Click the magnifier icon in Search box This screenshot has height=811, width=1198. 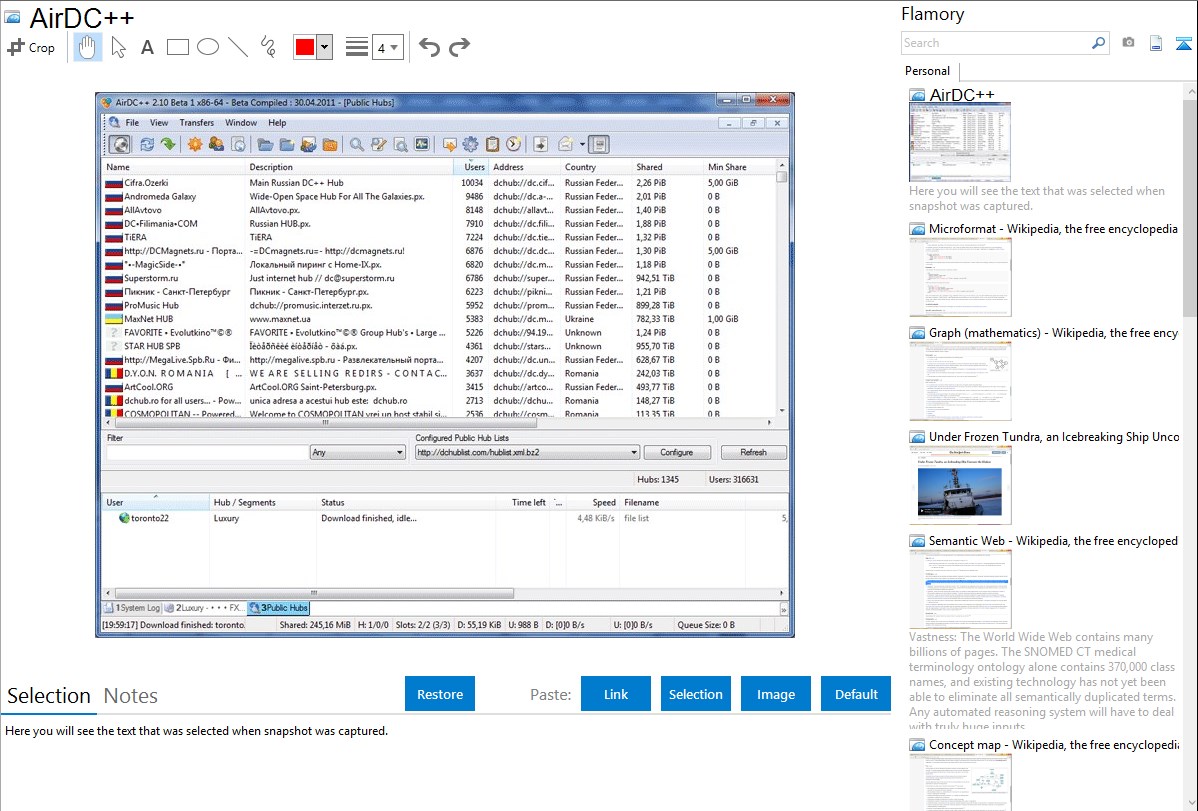(x=1098, y=43)
